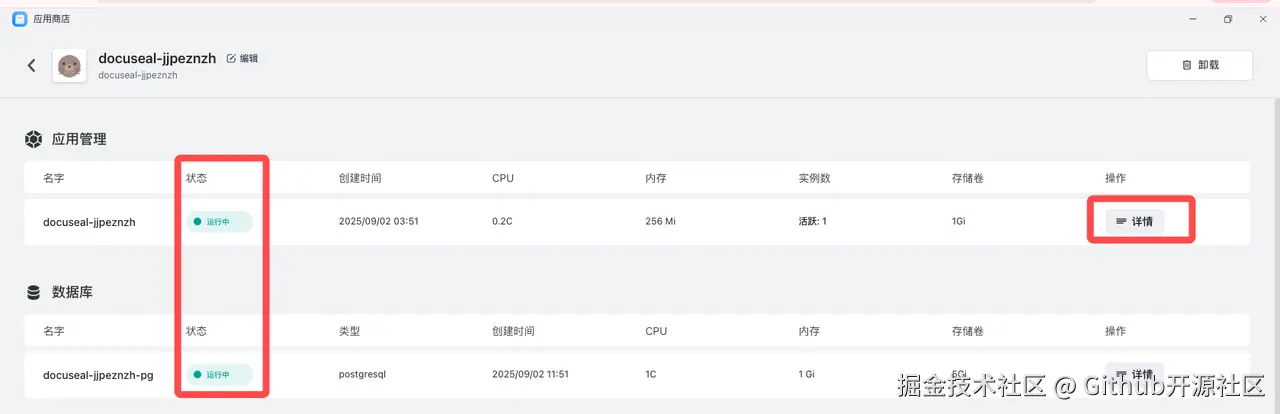Click the 1 Gi memory value in database row
This screenshot has height=414, width=1280.
[807, 374]
